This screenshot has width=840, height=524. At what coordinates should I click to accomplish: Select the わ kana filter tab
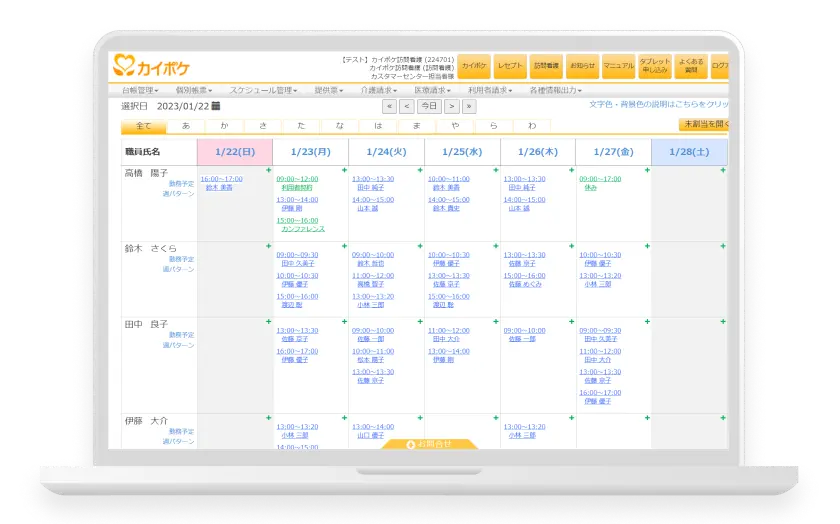pos(532,126)
